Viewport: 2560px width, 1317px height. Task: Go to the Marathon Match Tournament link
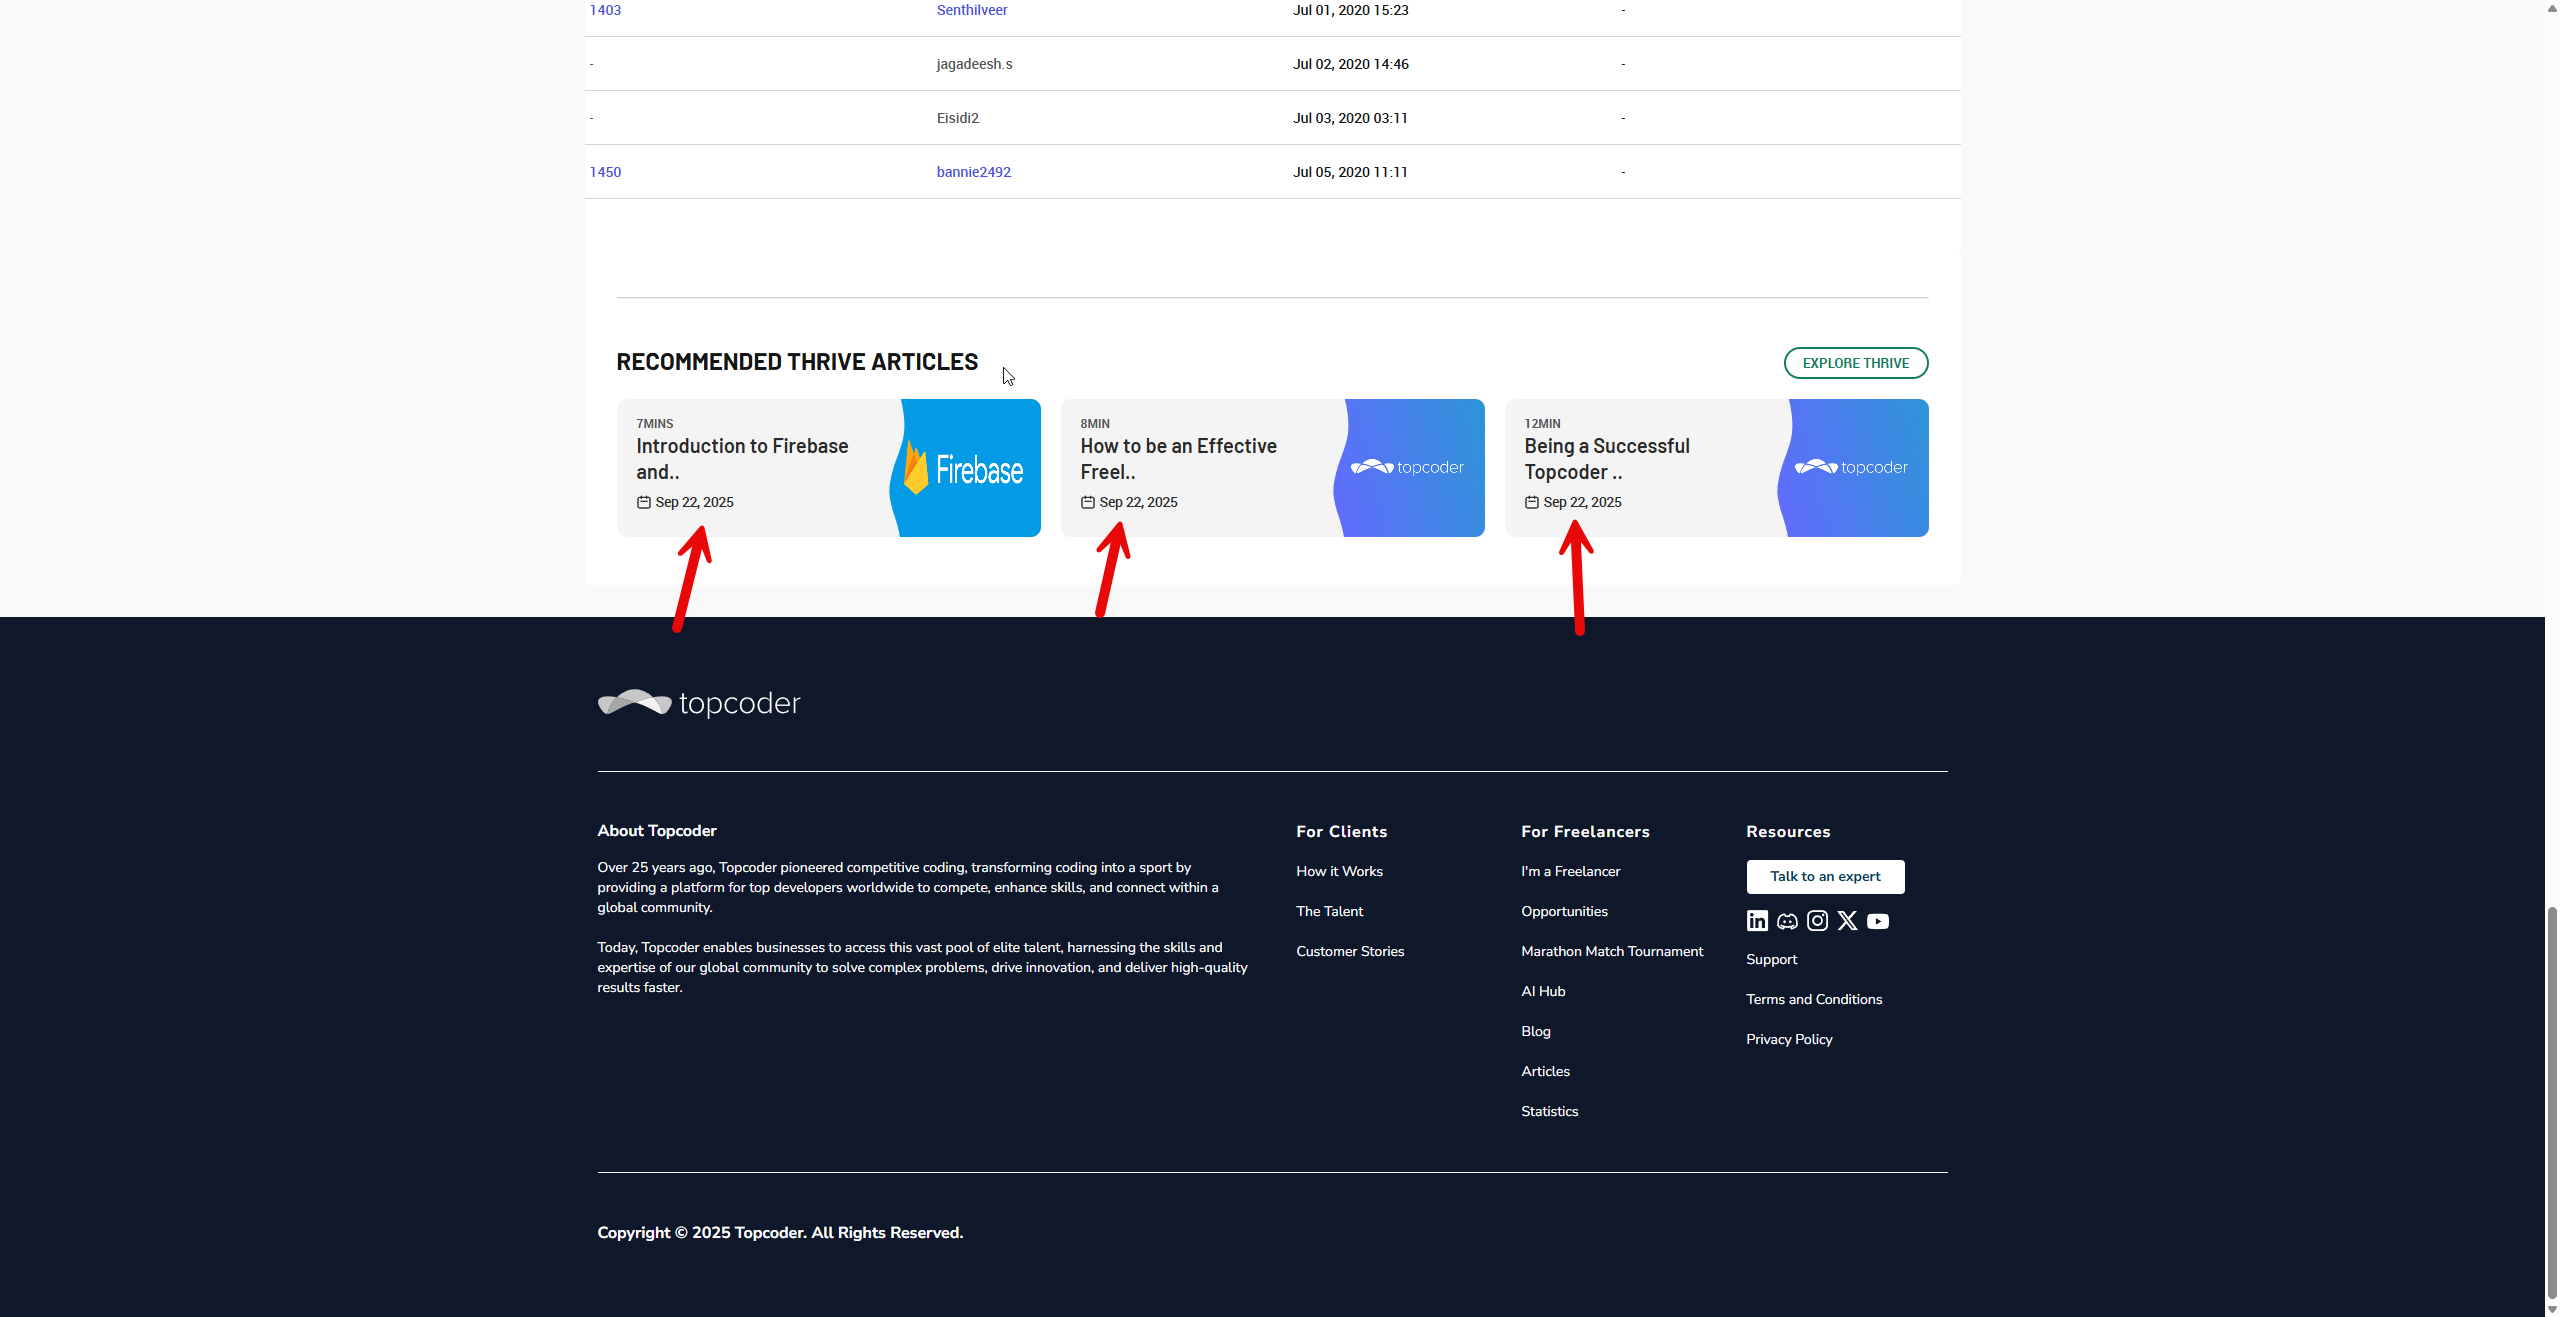coord(1611,951)
